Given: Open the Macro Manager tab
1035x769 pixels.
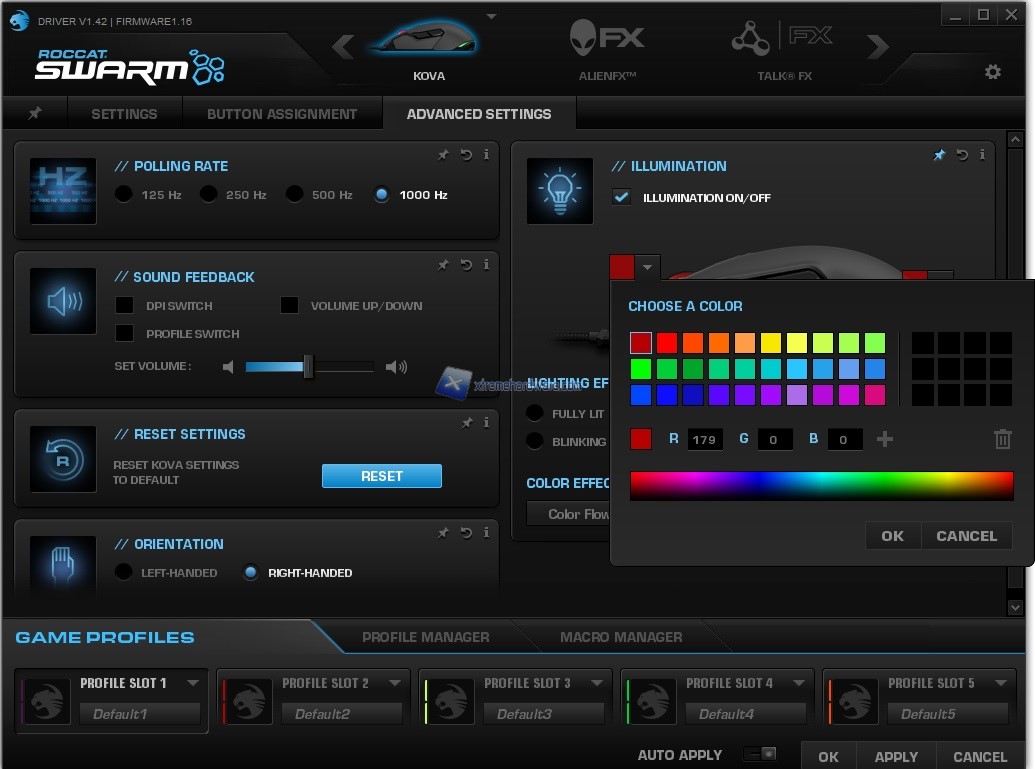Looking at the screenshot, I should tap(620, 637).
